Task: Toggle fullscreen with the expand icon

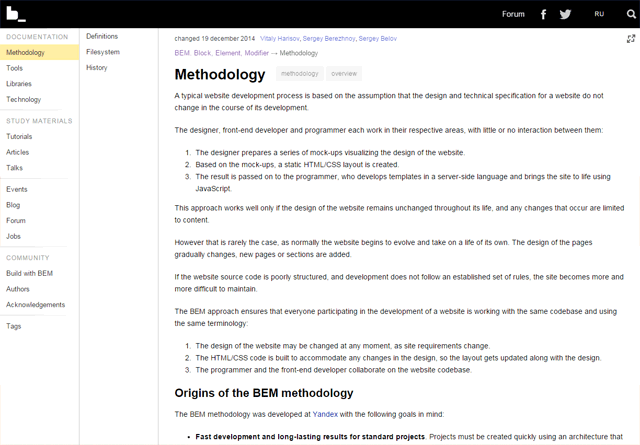Action: tap(631, 39)
